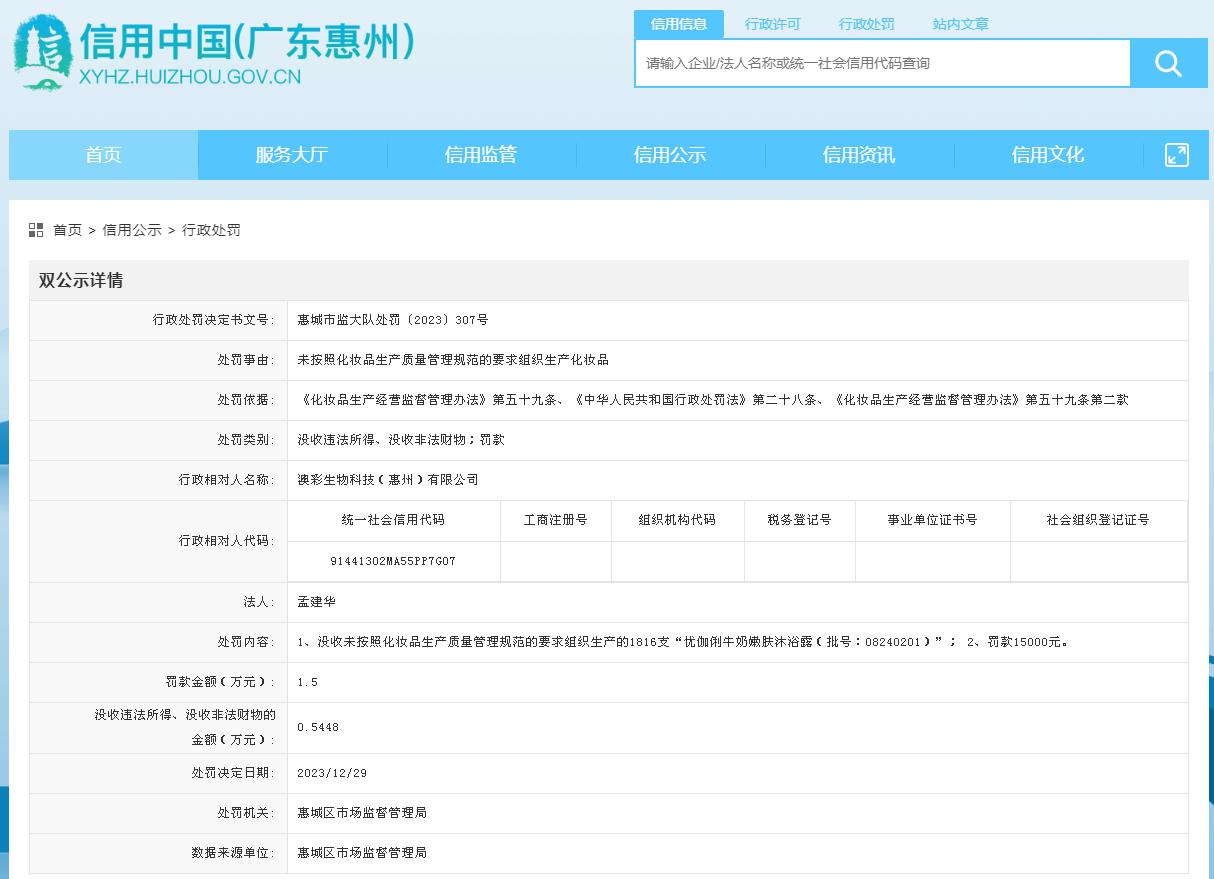This screenshot has height=879, width=1214.
Task: Go to 信用监管 in navigation bar
Action: pos(480,155)
